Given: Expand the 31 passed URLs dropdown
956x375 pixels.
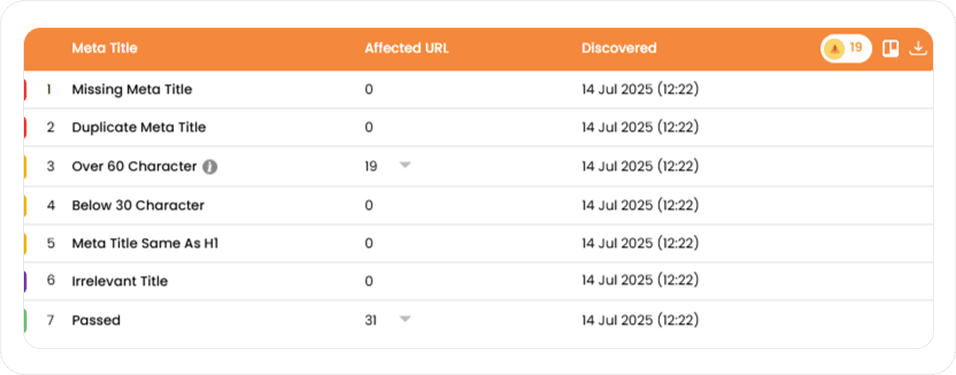Looking at the screenshot, I should pyautogui.click(x=405, y=318).
